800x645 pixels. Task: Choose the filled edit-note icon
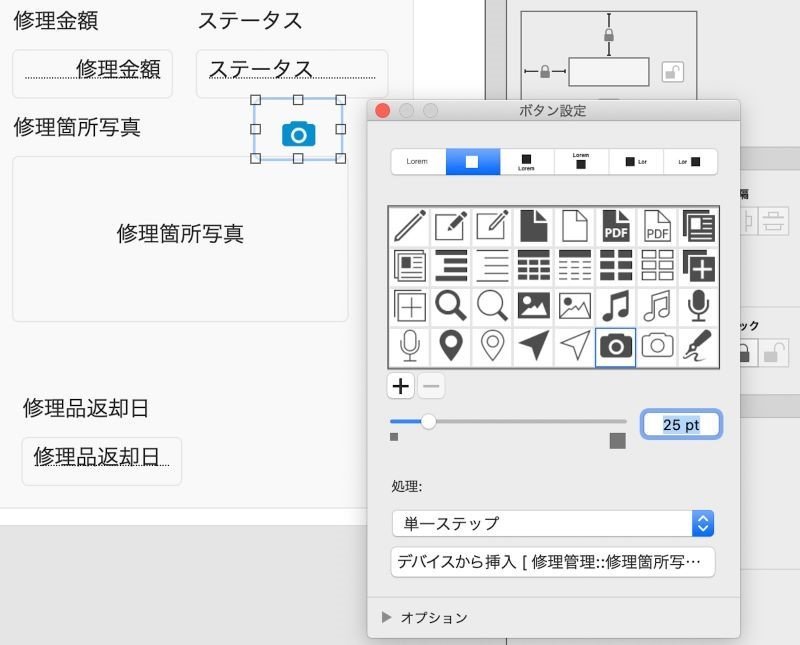point(451,226)
